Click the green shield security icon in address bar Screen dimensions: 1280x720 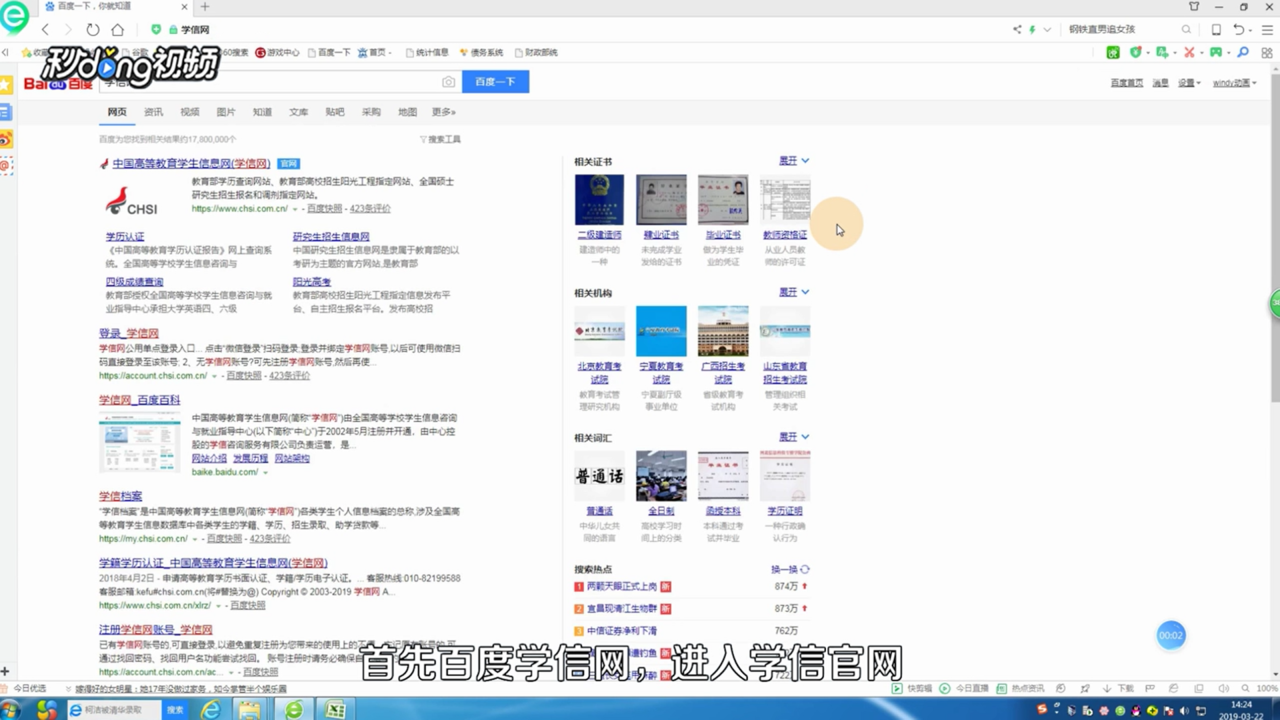coord(156,30)
